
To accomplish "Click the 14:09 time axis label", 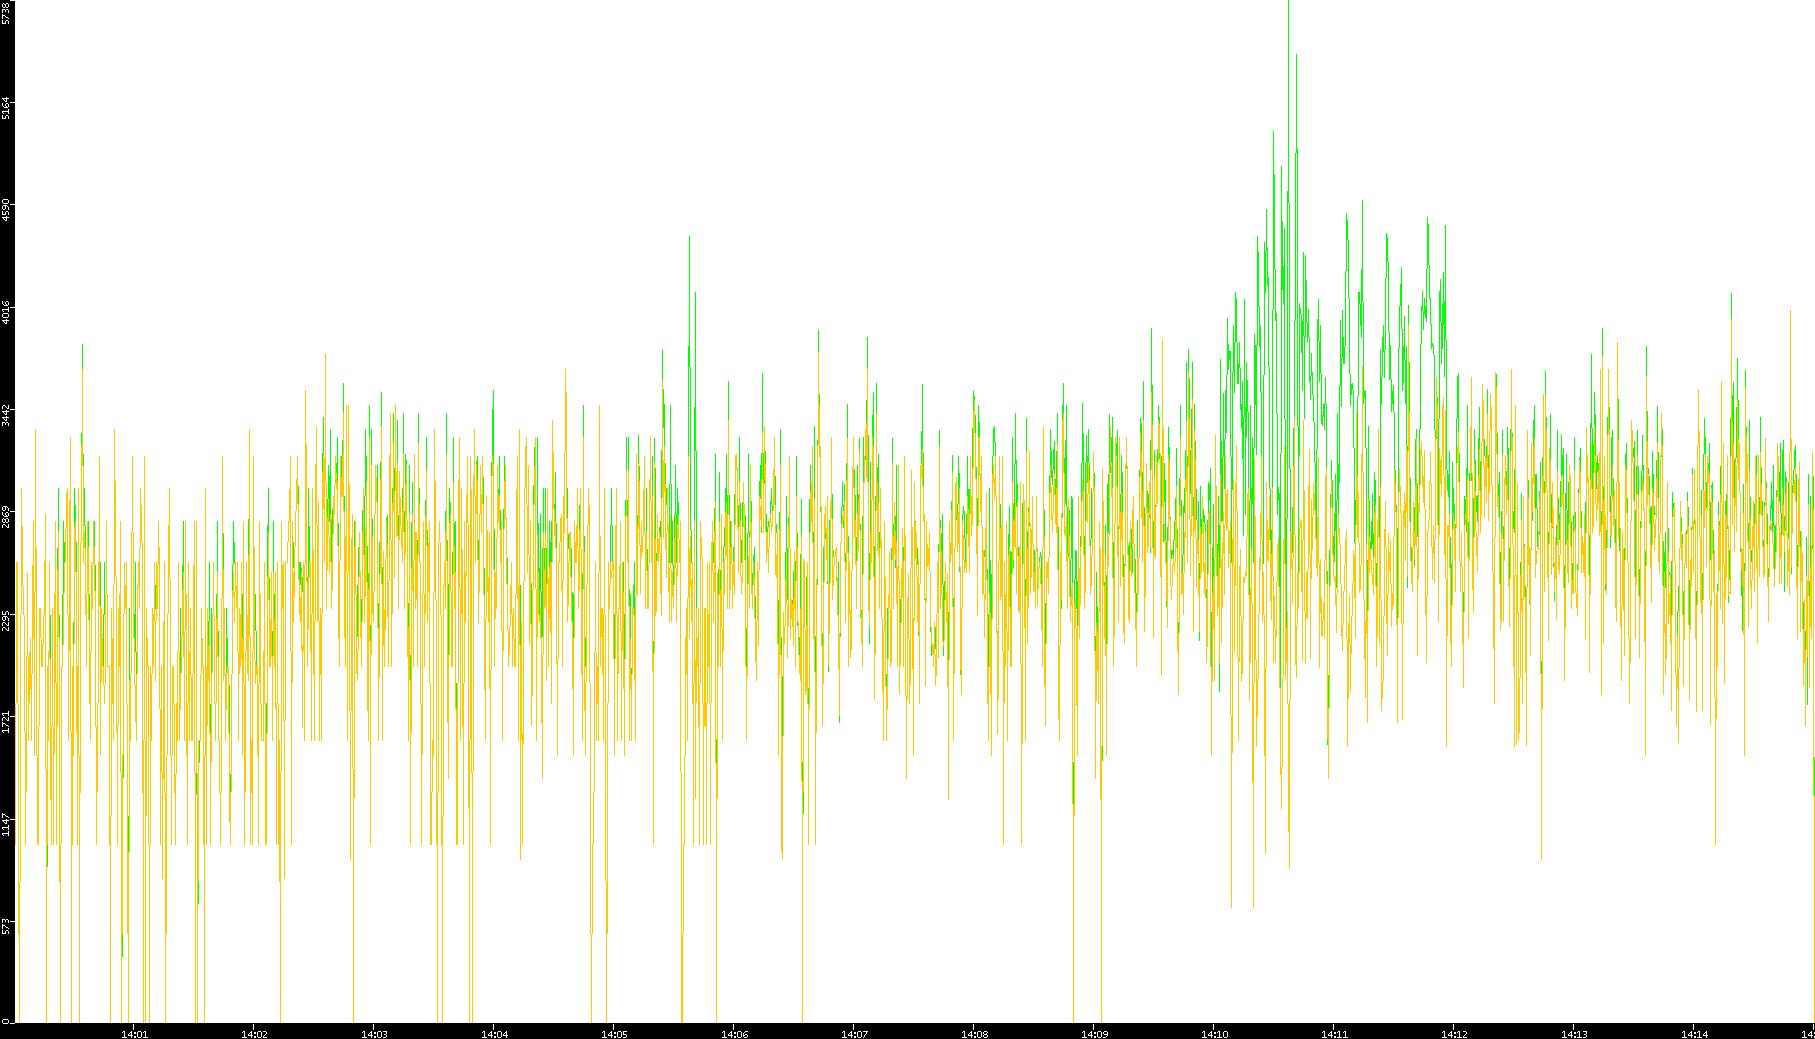I will pyautogui.click(x=1094, y=1034).
